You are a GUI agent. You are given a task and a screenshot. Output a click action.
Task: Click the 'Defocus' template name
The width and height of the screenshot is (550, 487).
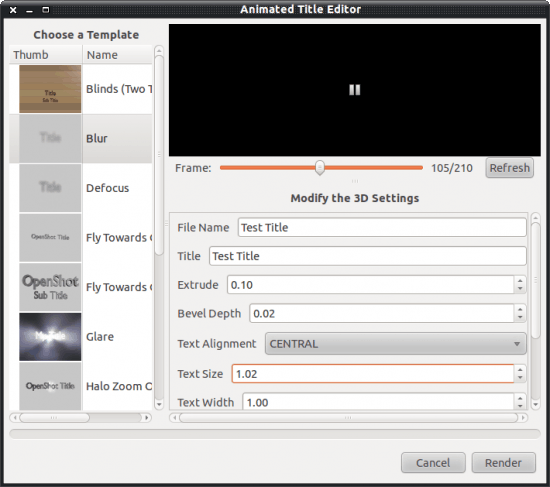click(x=108, y=188)
